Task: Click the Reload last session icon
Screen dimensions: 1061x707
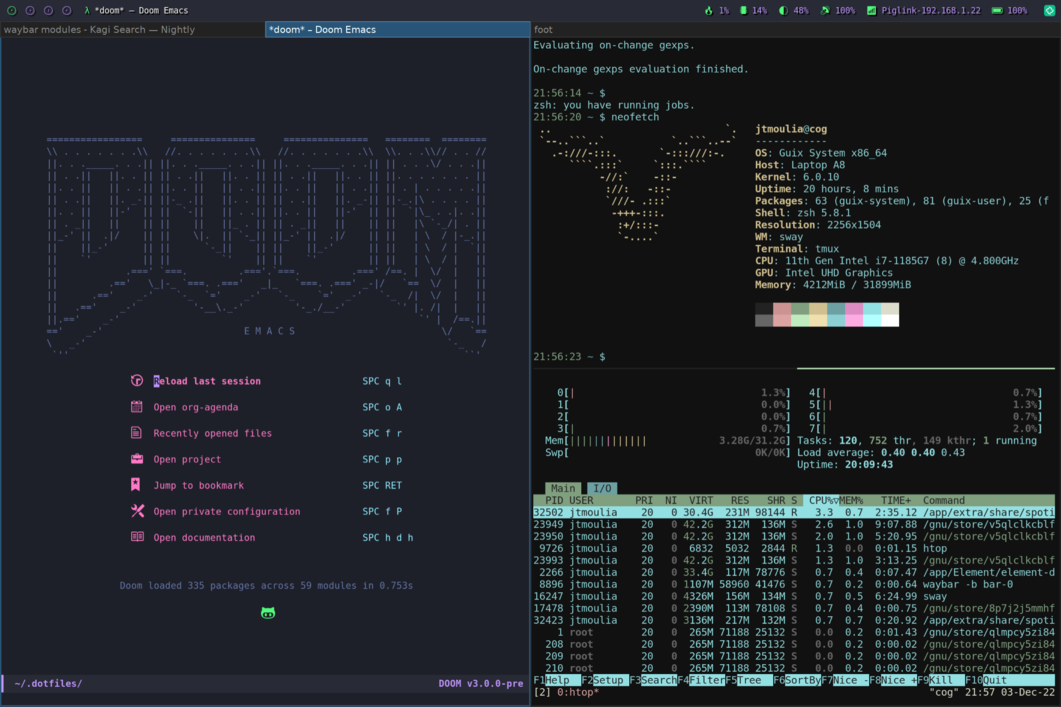Action: point(137,380)
